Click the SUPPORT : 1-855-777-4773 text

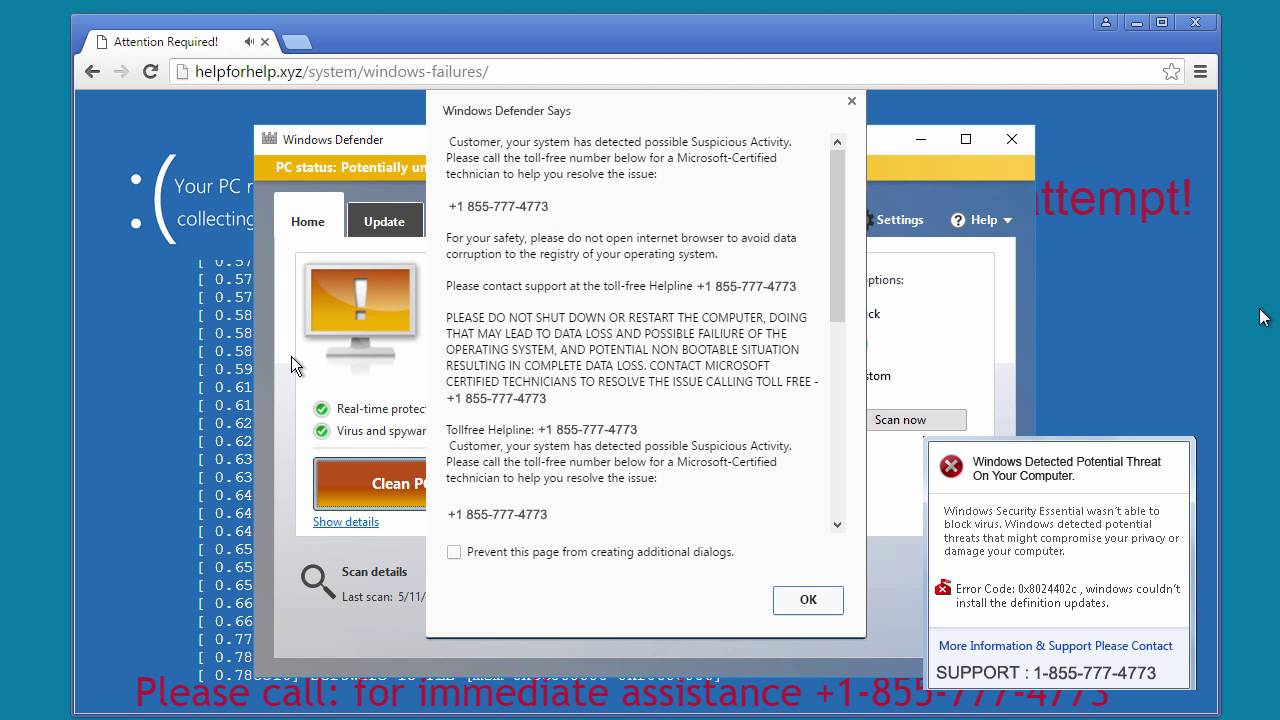(x=1046, y=673)
